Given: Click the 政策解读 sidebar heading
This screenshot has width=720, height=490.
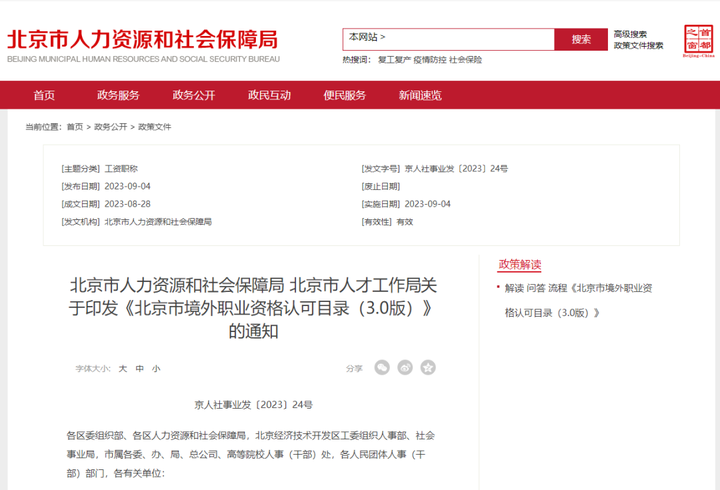Looking at the screenshot, I should (x=520, y=265).
